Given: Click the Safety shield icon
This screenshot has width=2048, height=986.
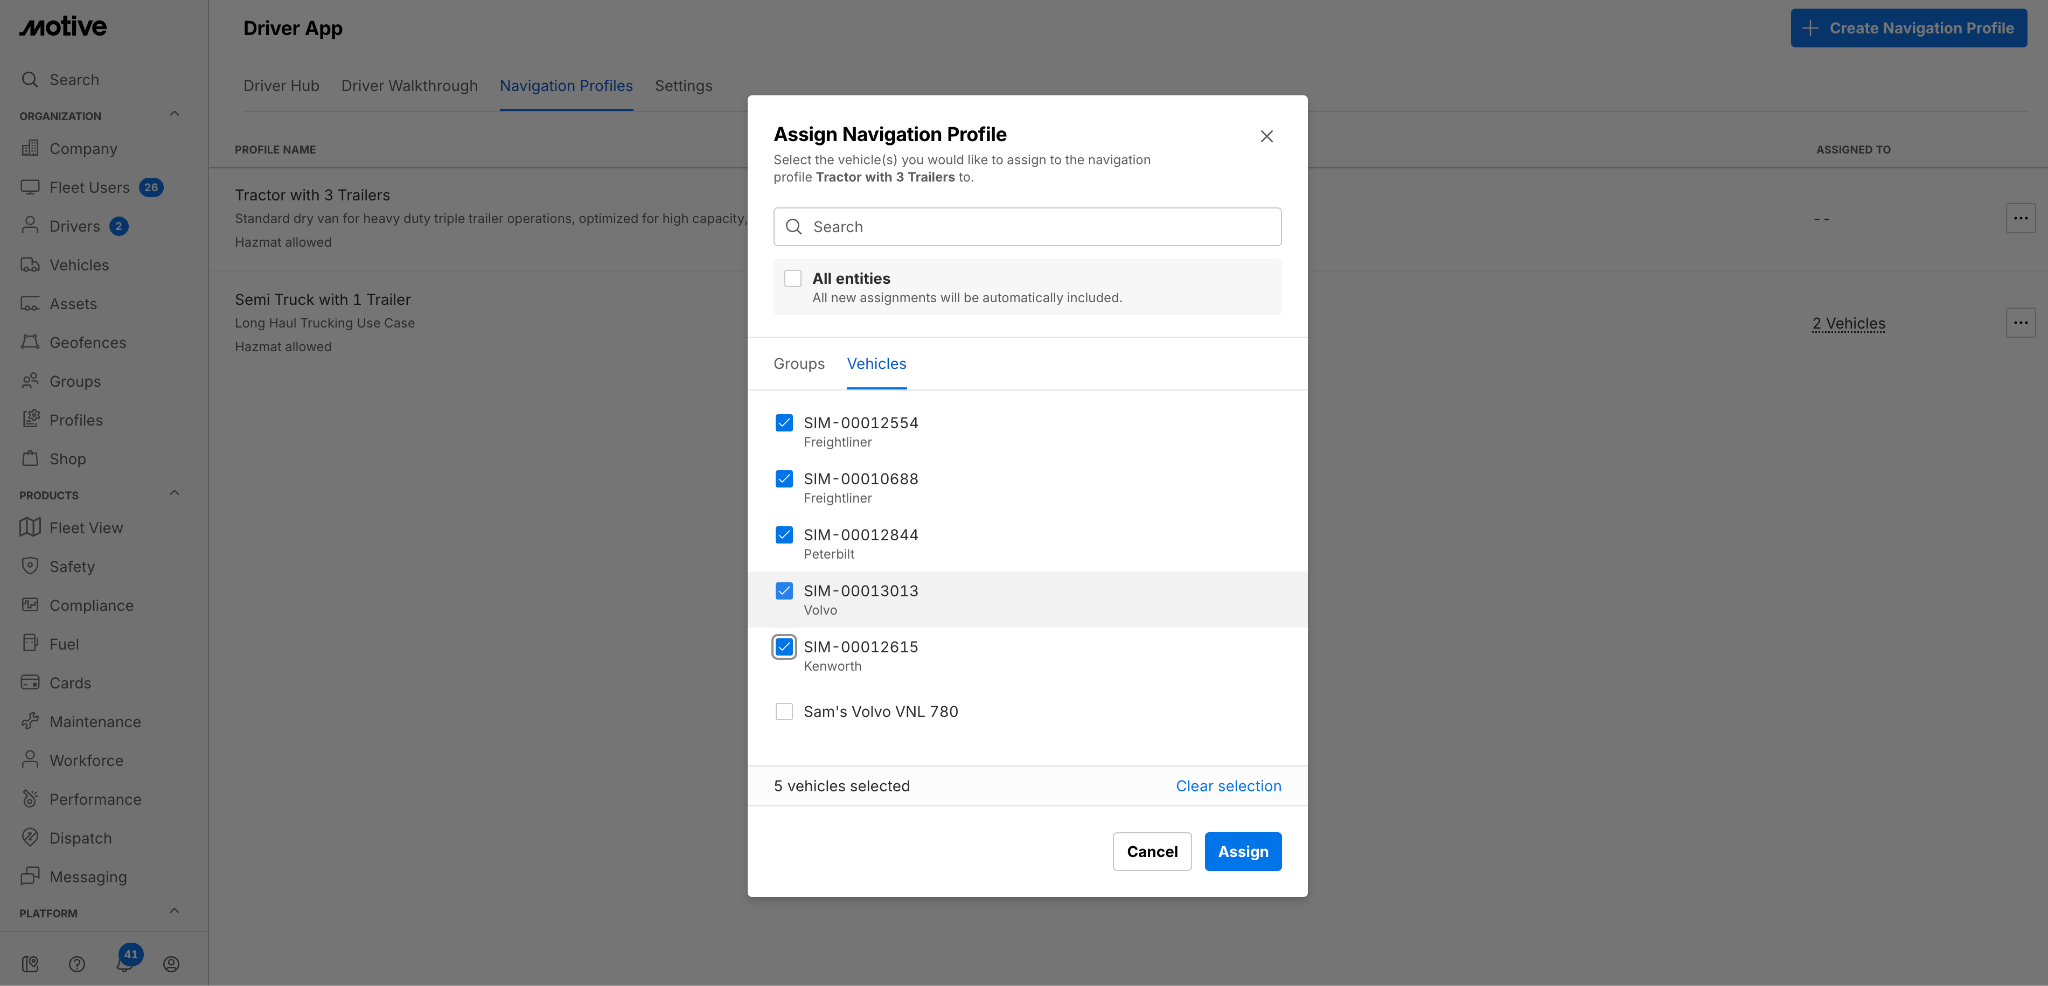Looking at the screenshot, I should point(30,567).
